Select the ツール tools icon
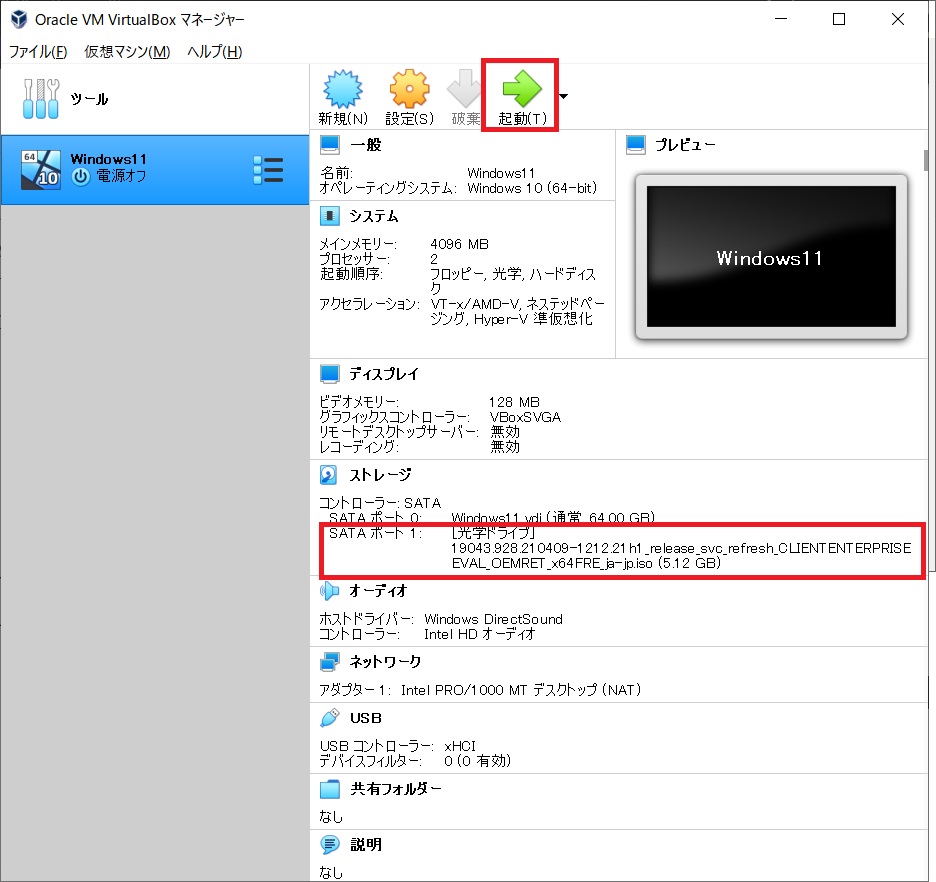 coord(41,99)
